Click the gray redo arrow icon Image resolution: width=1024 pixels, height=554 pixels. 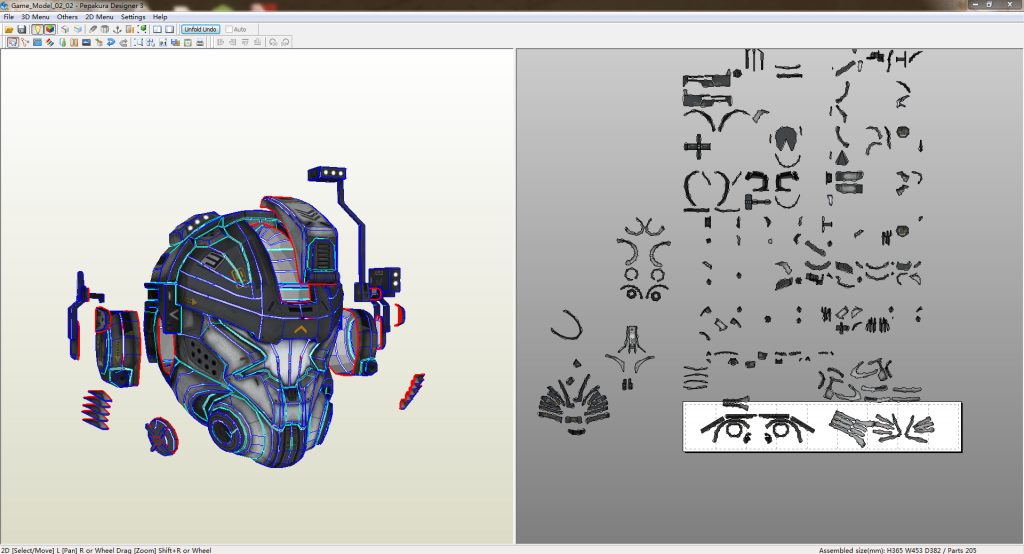[123, 42]
